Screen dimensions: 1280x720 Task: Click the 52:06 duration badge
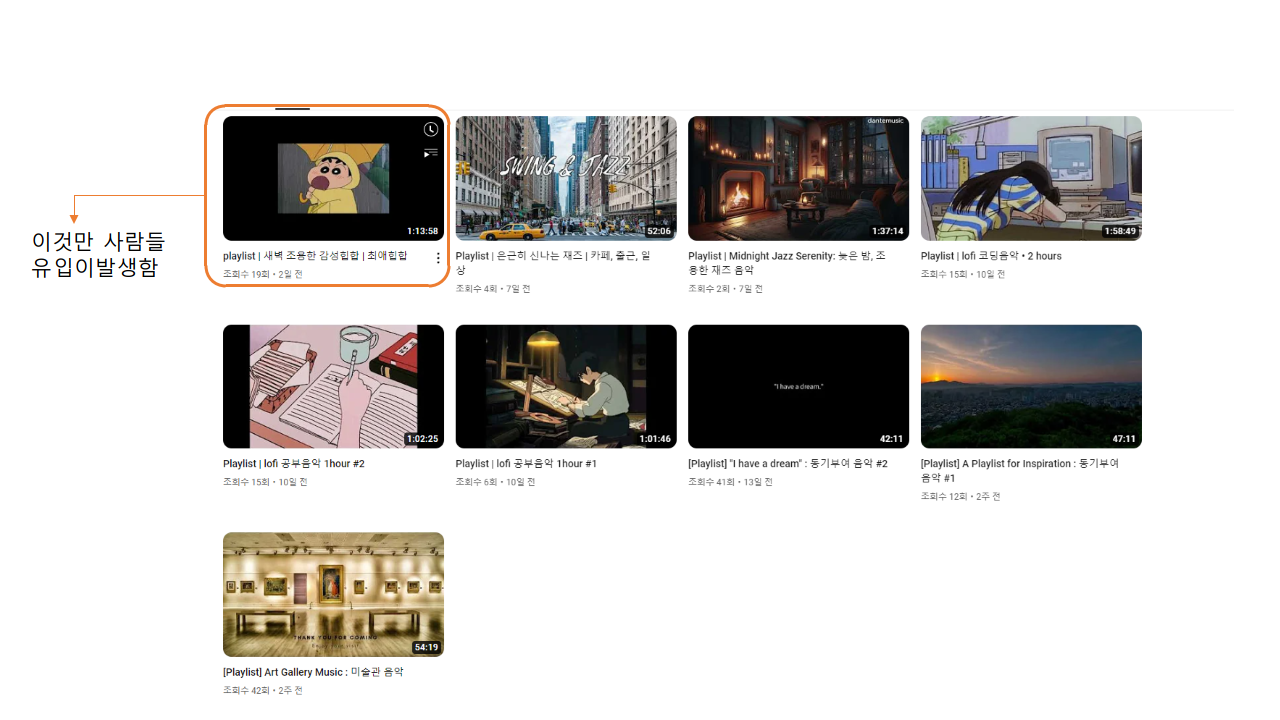659,231
